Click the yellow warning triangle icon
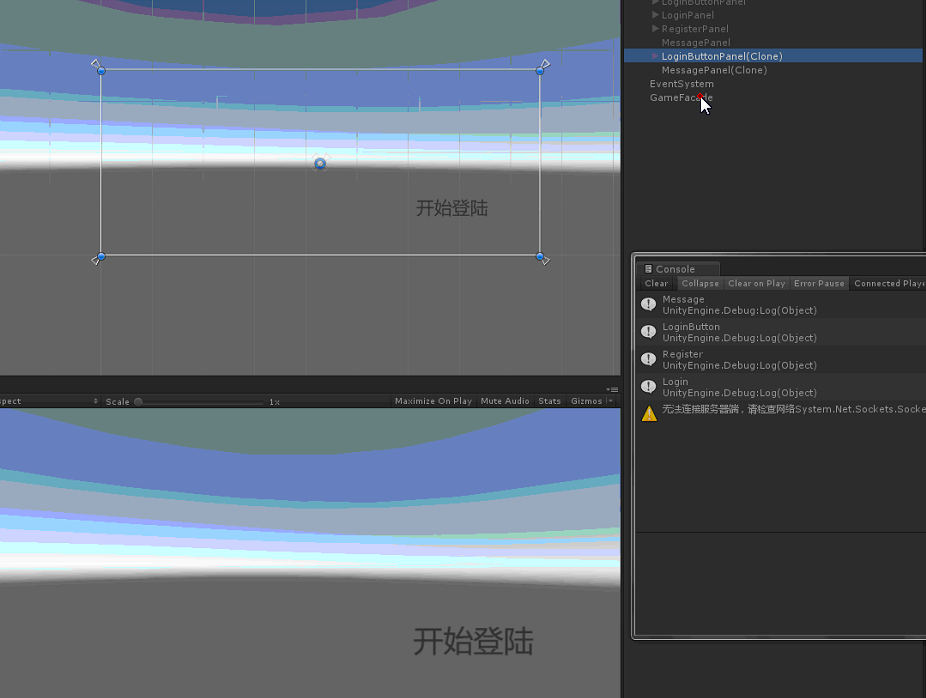The width and height of the screenshot is (926, 698). coord(649,413)
